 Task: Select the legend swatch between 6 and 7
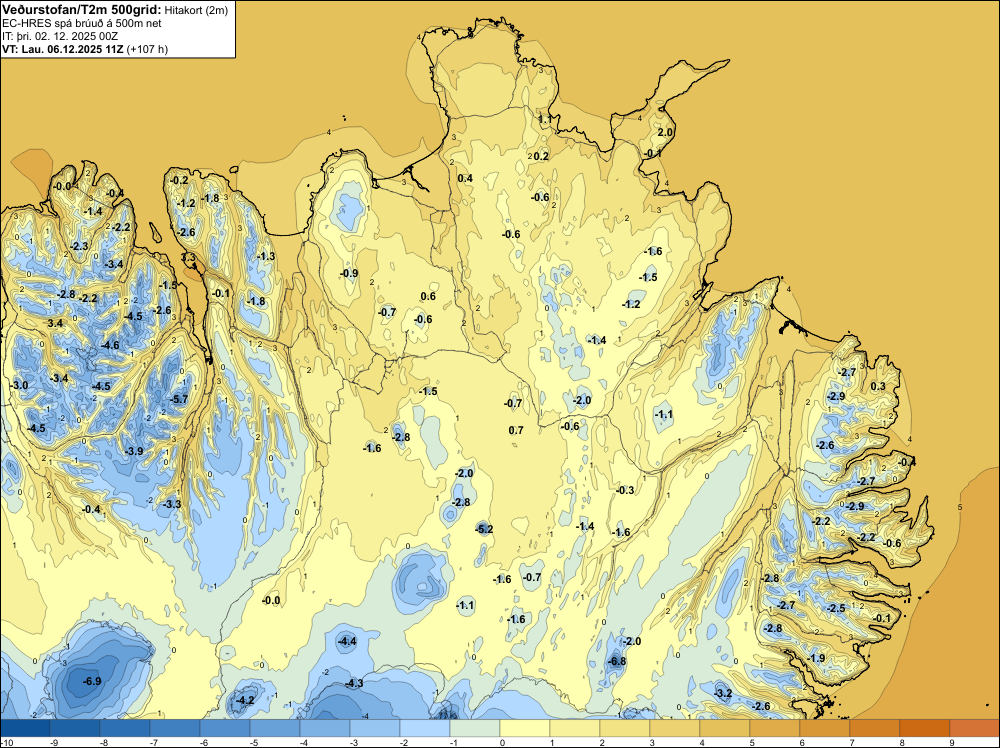tap(824, 728)
